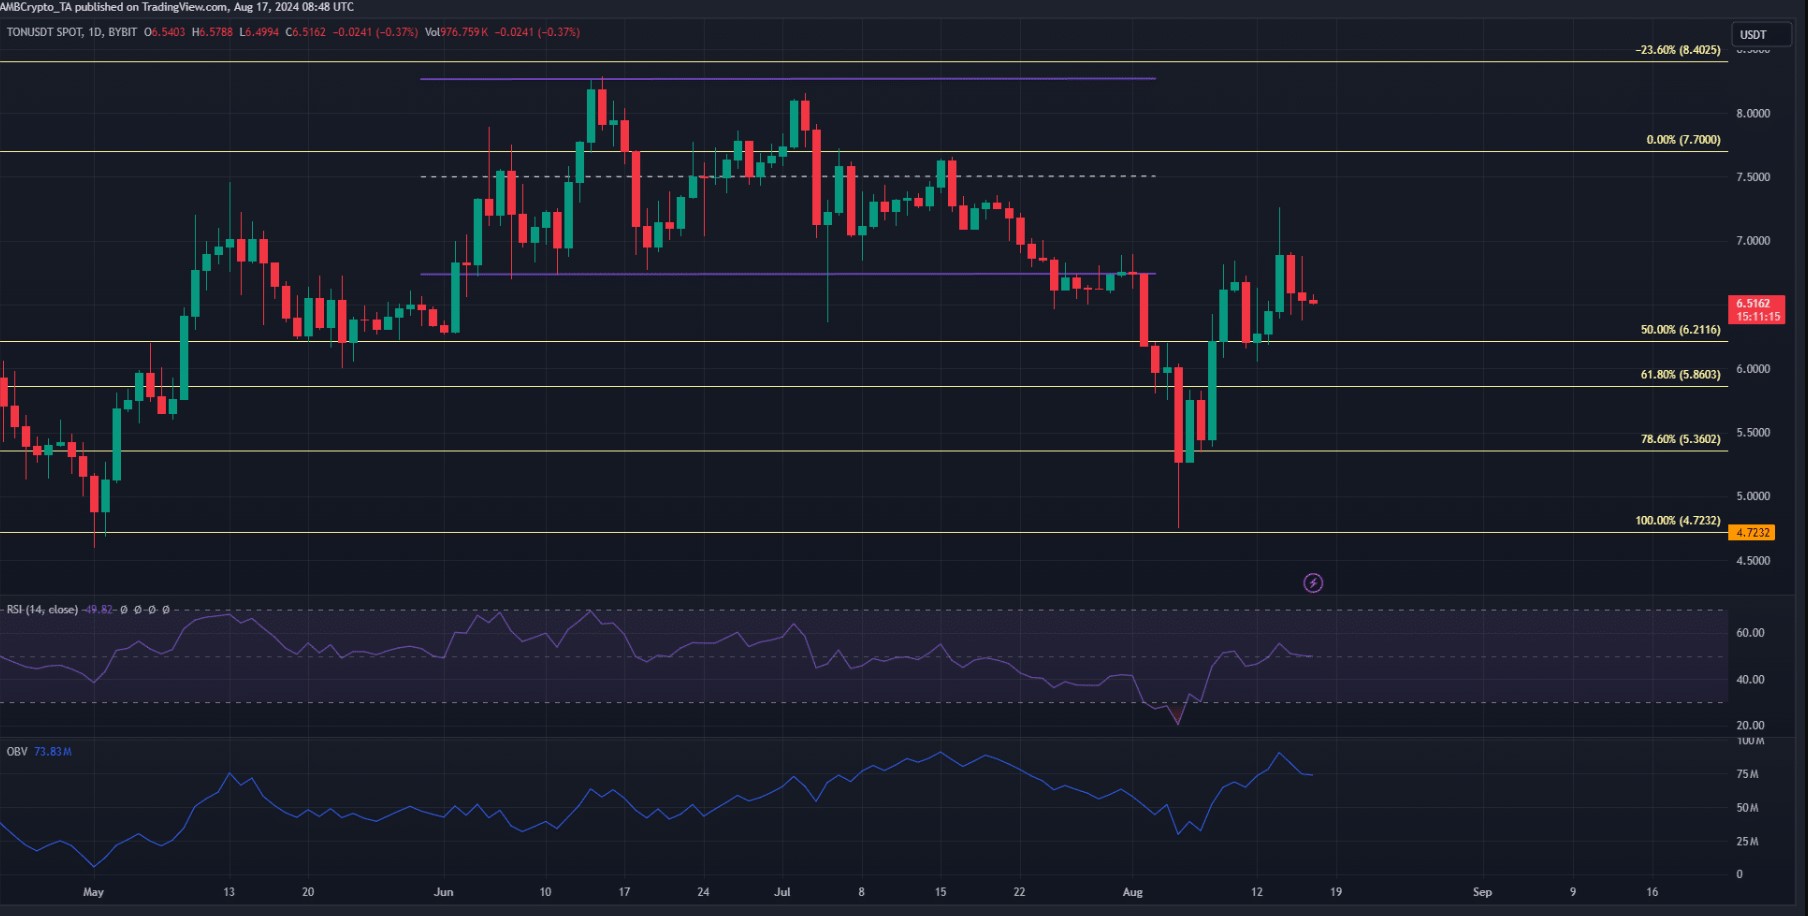Click the 4.5000 price axis label
1808x916 pixels.
point(1753,560)
